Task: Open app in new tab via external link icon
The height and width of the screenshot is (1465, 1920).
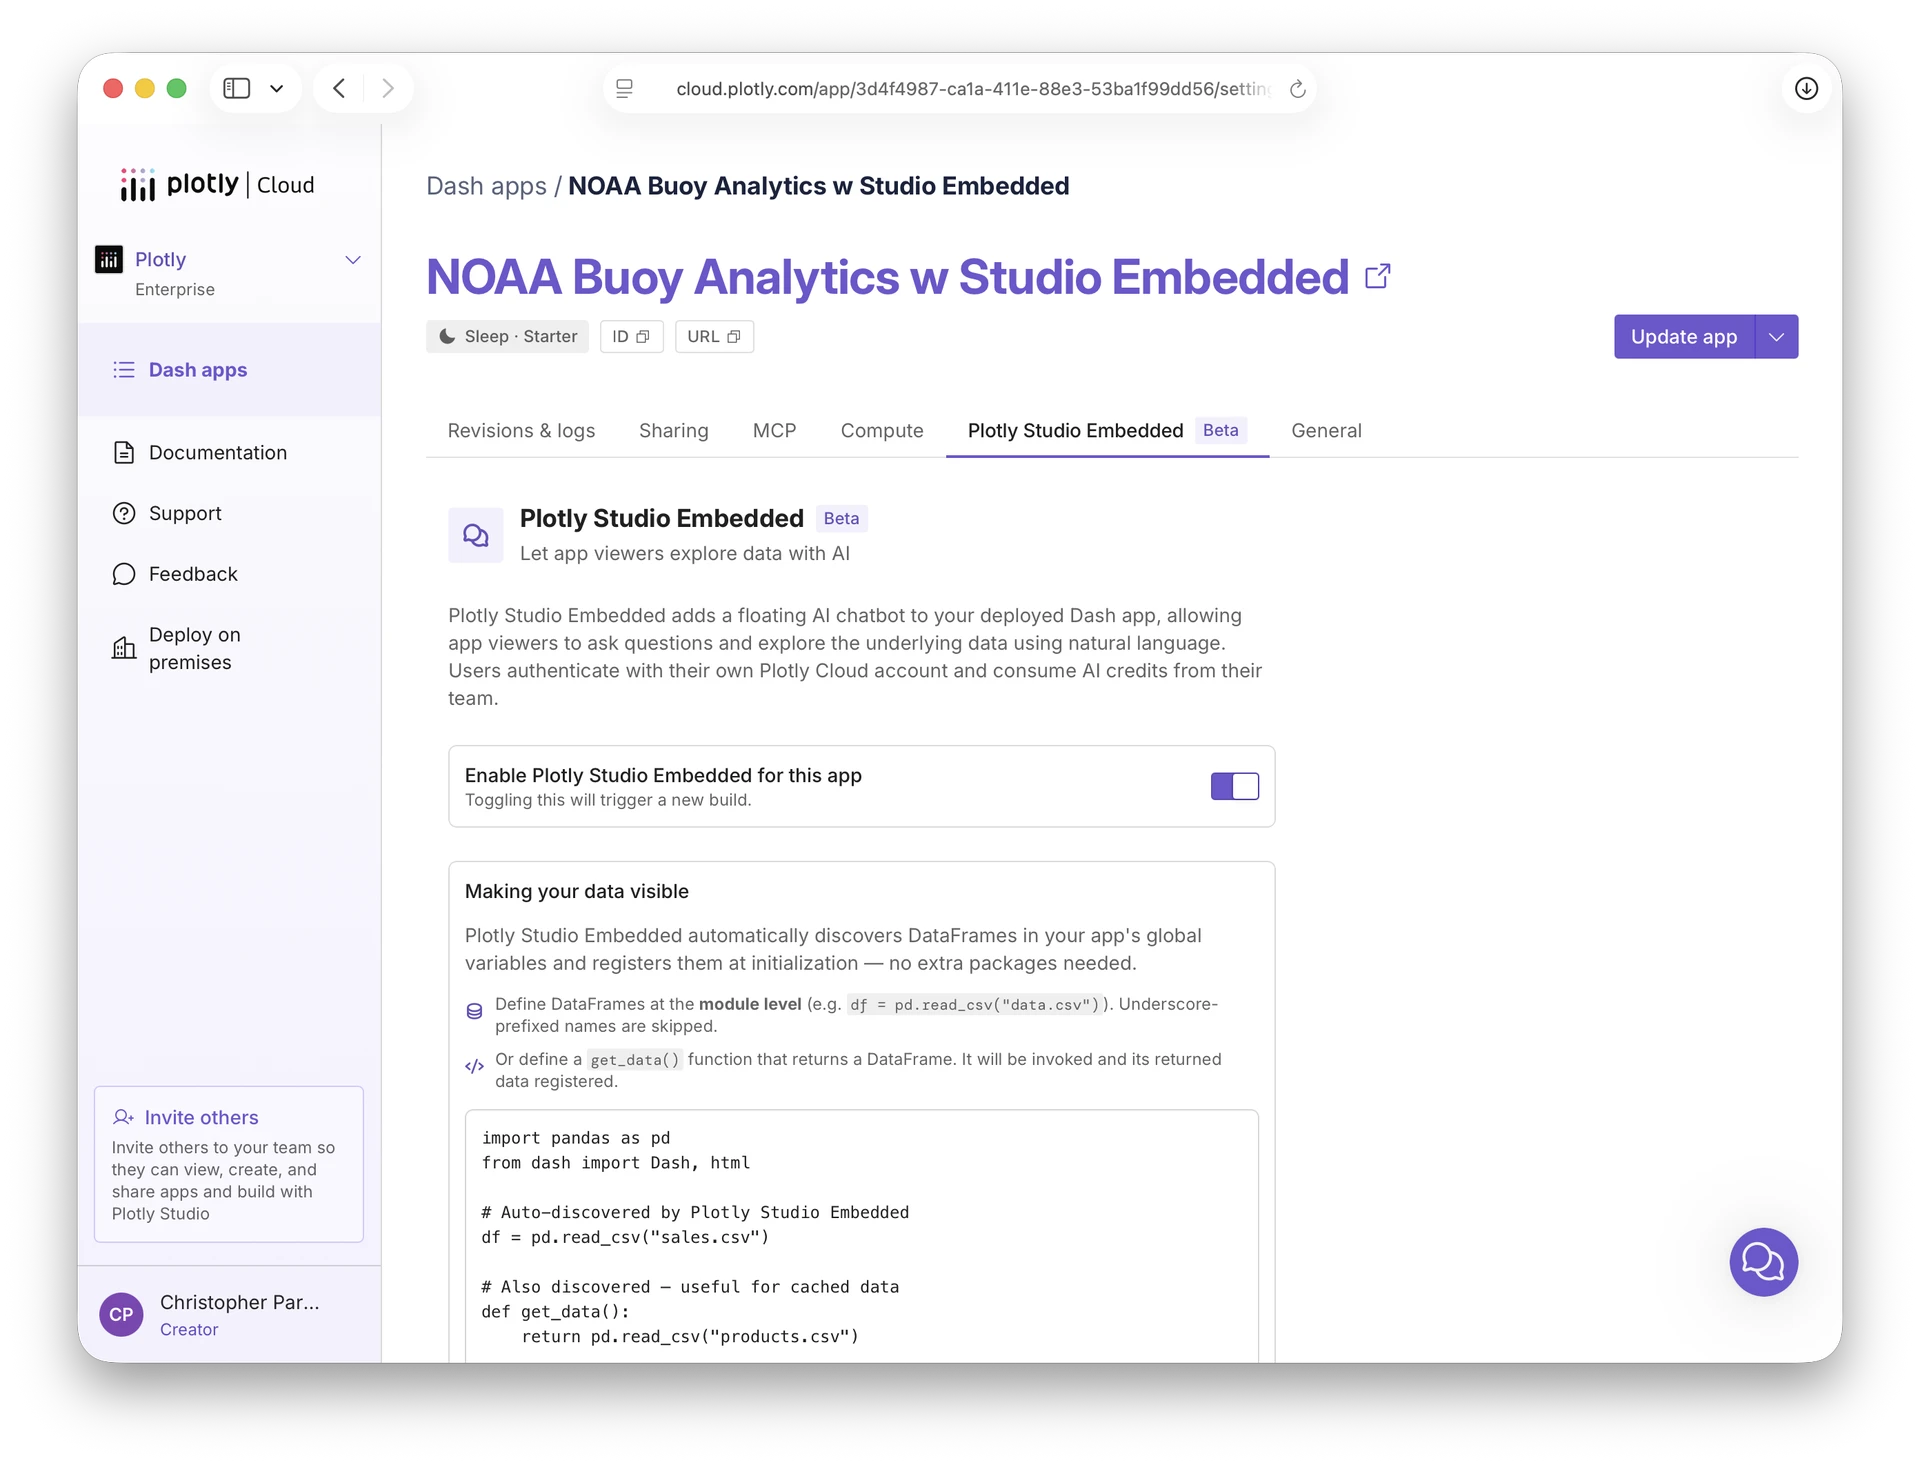Action: click(x=1378, y=276)
